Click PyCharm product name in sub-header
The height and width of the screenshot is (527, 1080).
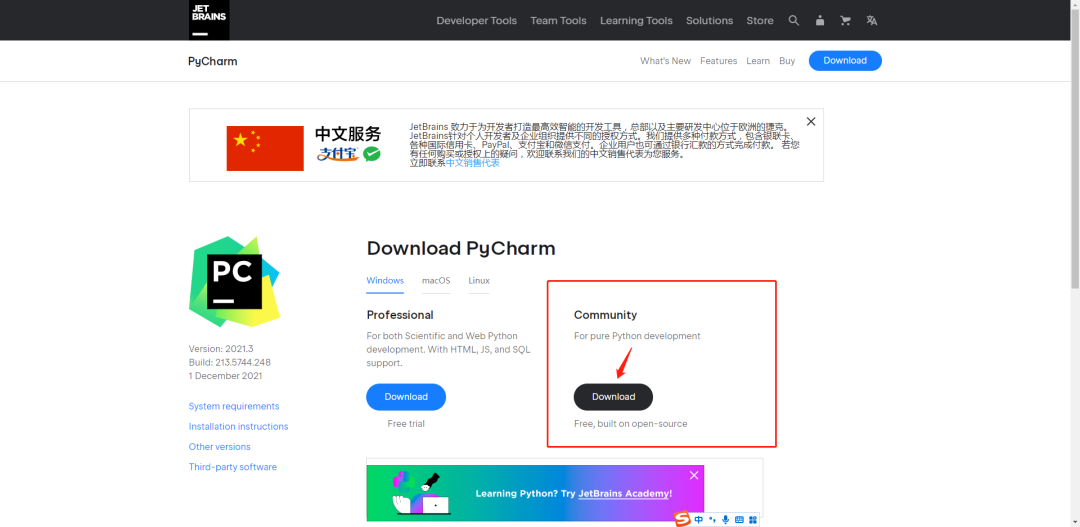tap(213, 61)
